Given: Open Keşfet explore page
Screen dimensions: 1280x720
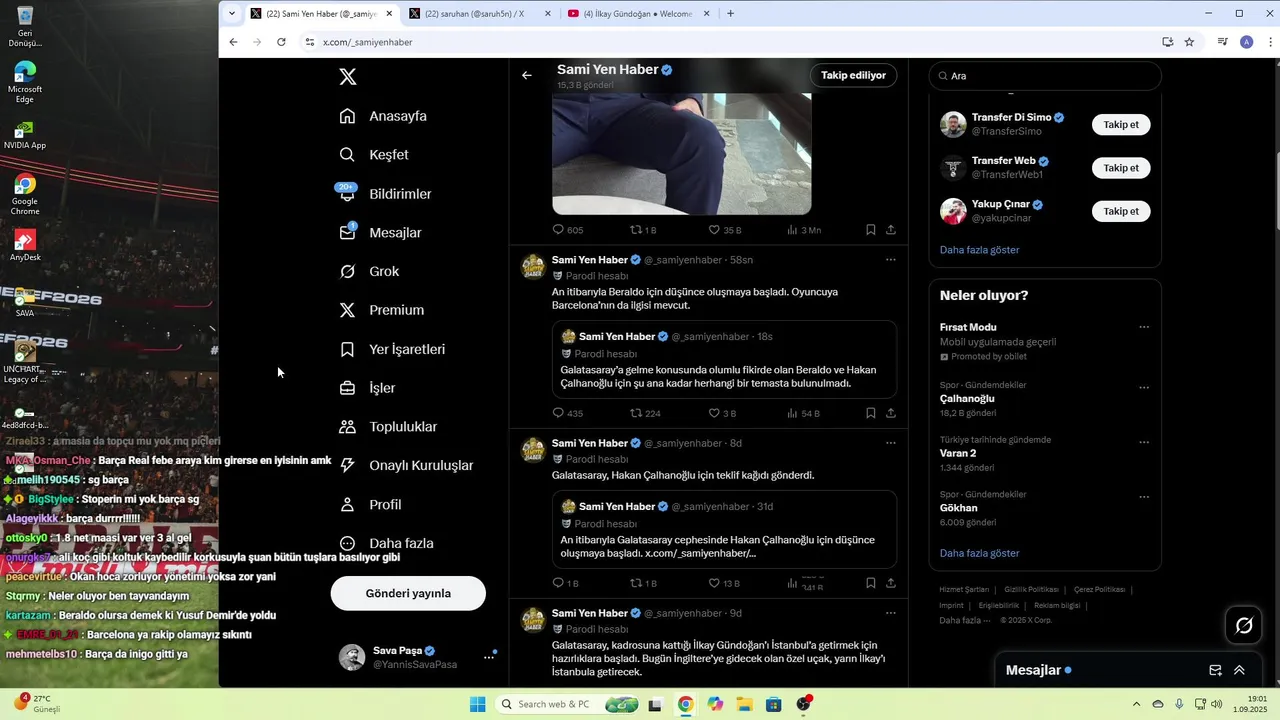Looking at the screenshot, I should 375,155.
